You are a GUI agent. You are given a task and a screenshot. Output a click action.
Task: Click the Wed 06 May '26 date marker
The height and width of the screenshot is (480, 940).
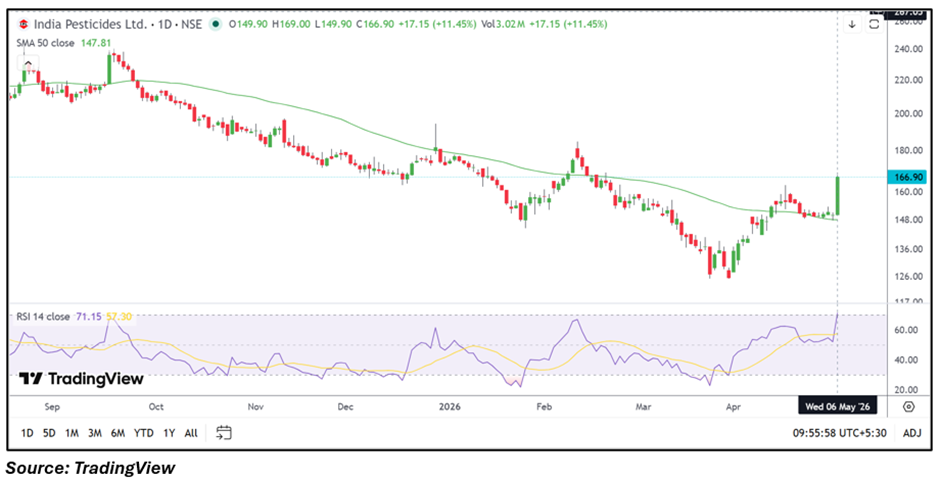pos(837,407)
